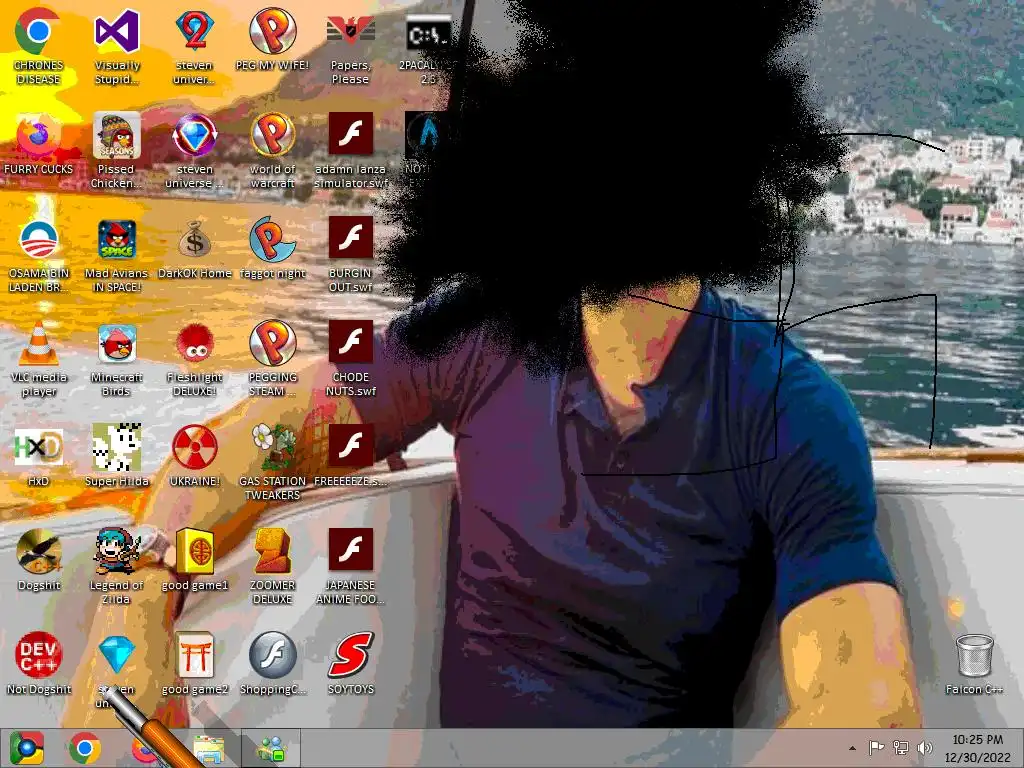Open Chrome from the taskbar

click(x=84, y=748)
